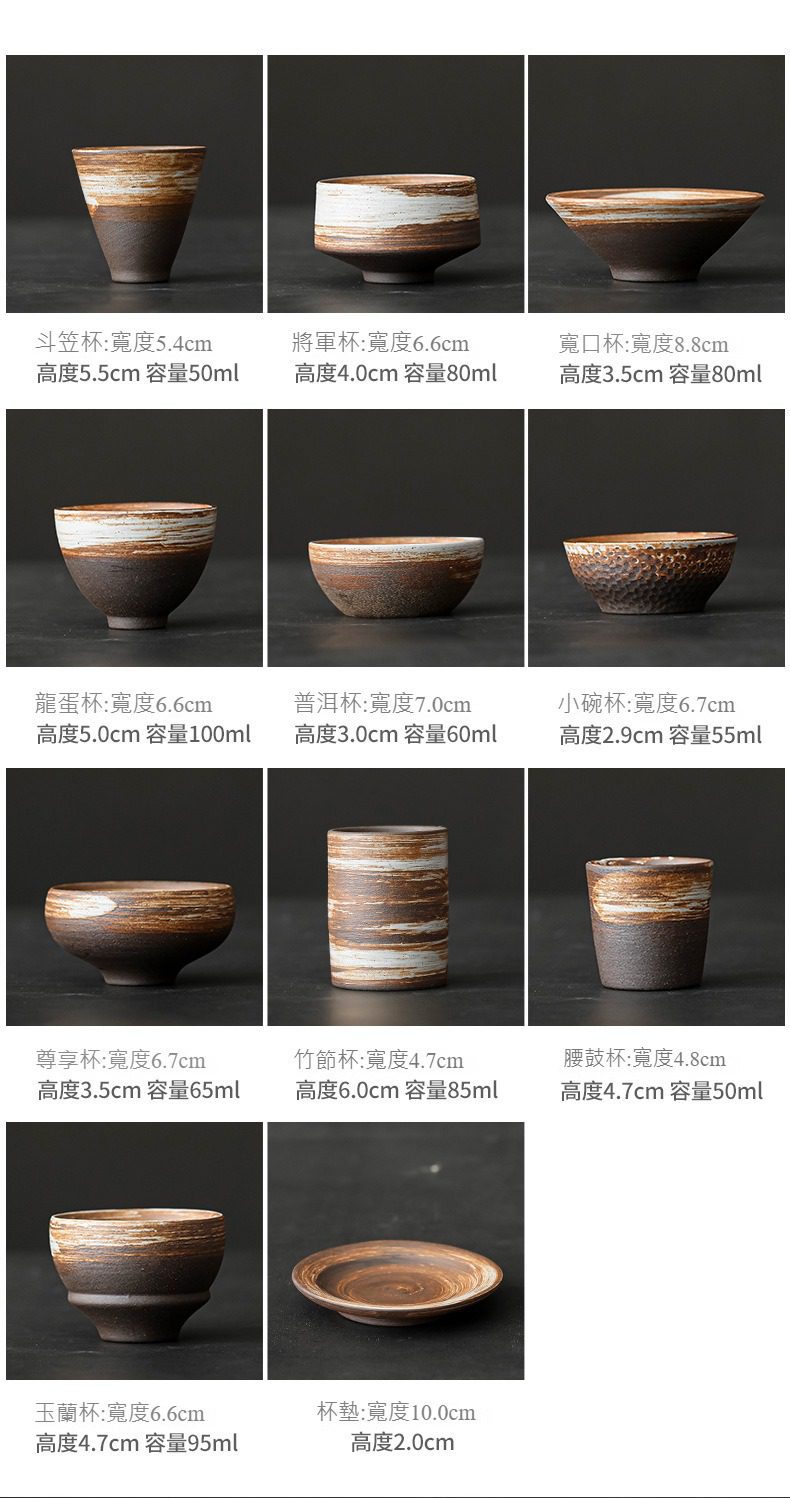The image size is (790, 1498).
Task: Click the 尊享杯 footed bowl photo
Action: (x=134, y=897)
